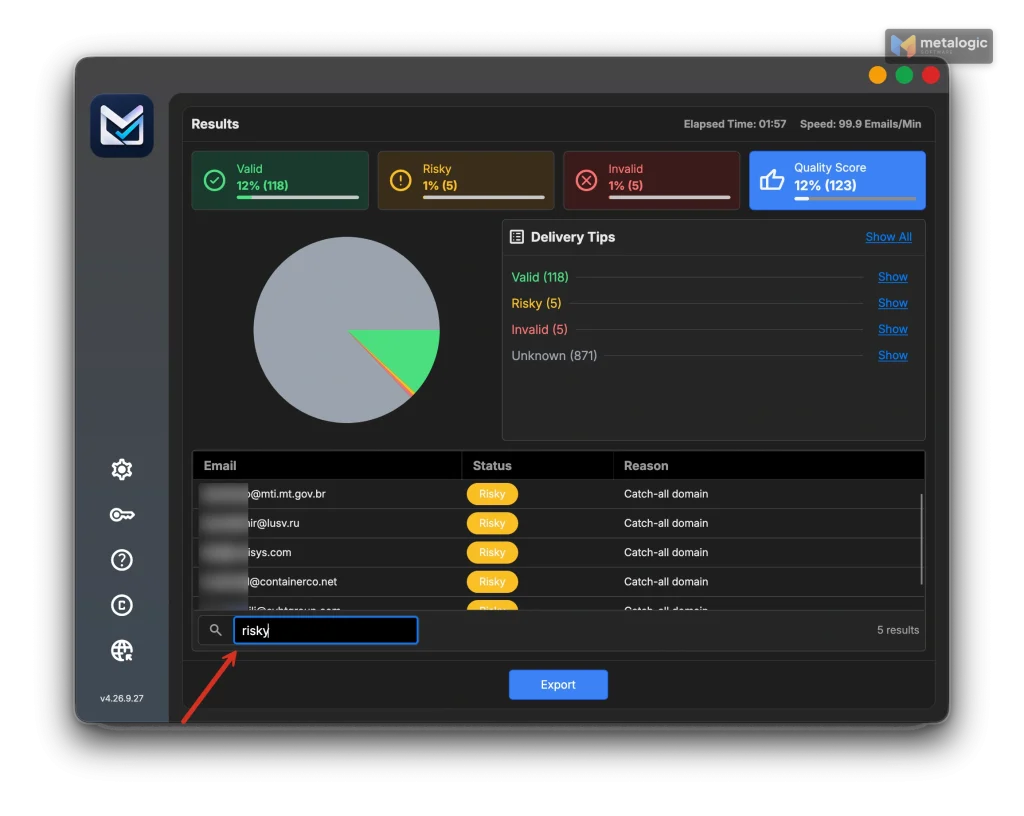Screen dimensions: 1024x816
Task: Click the Quality Score thumbs-up icon
Action: (772, 180)
